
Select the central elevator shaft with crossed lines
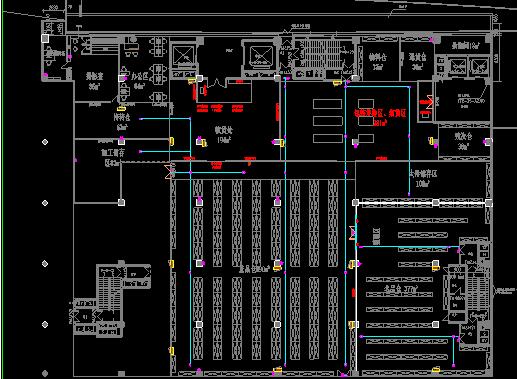click(260, 56)
